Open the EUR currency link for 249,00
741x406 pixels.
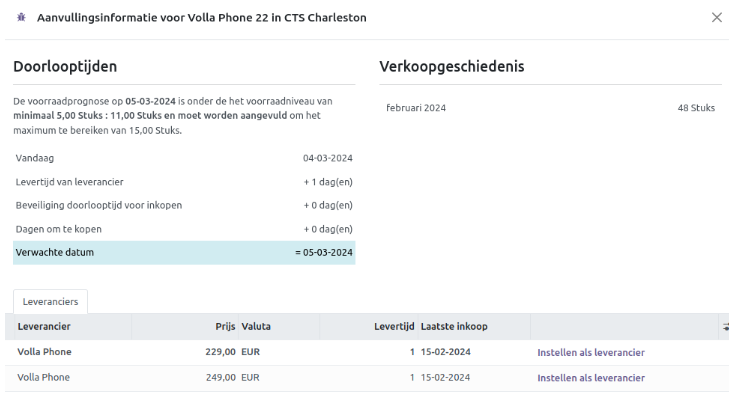tap(250, 378)
